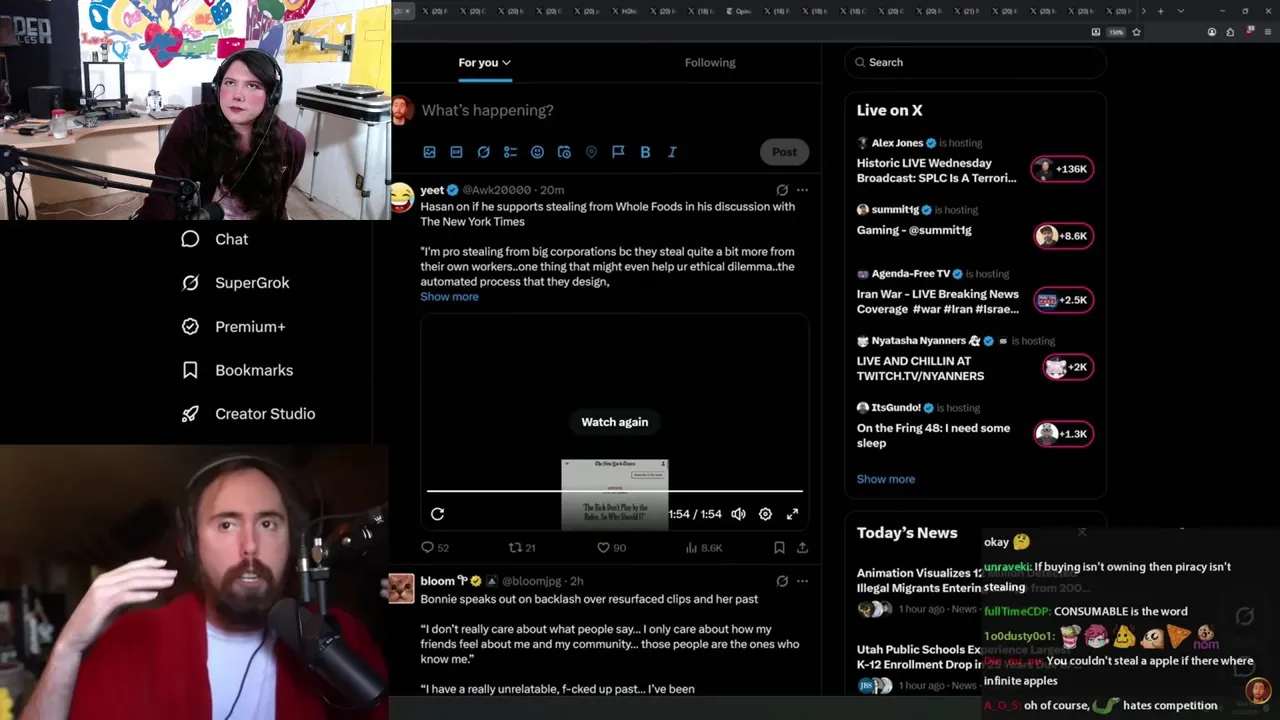Viewport: 1280px width, 720px height.
Task: Click the Premium+ verified badge icon
Action: point(190,327)
